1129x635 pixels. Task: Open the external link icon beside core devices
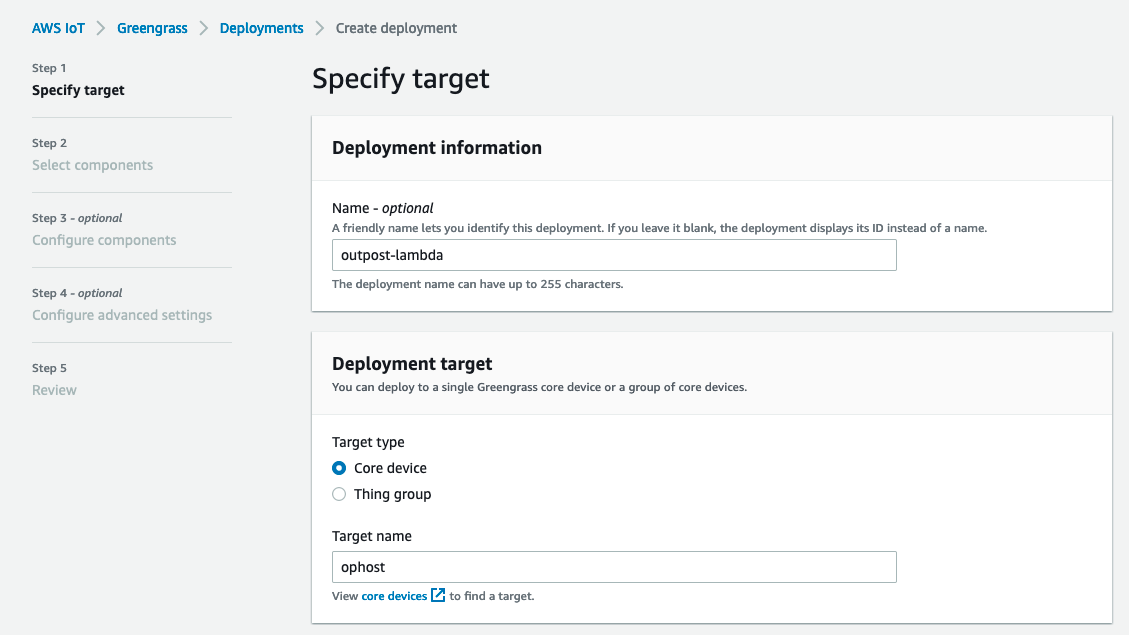tap(438, 596)
